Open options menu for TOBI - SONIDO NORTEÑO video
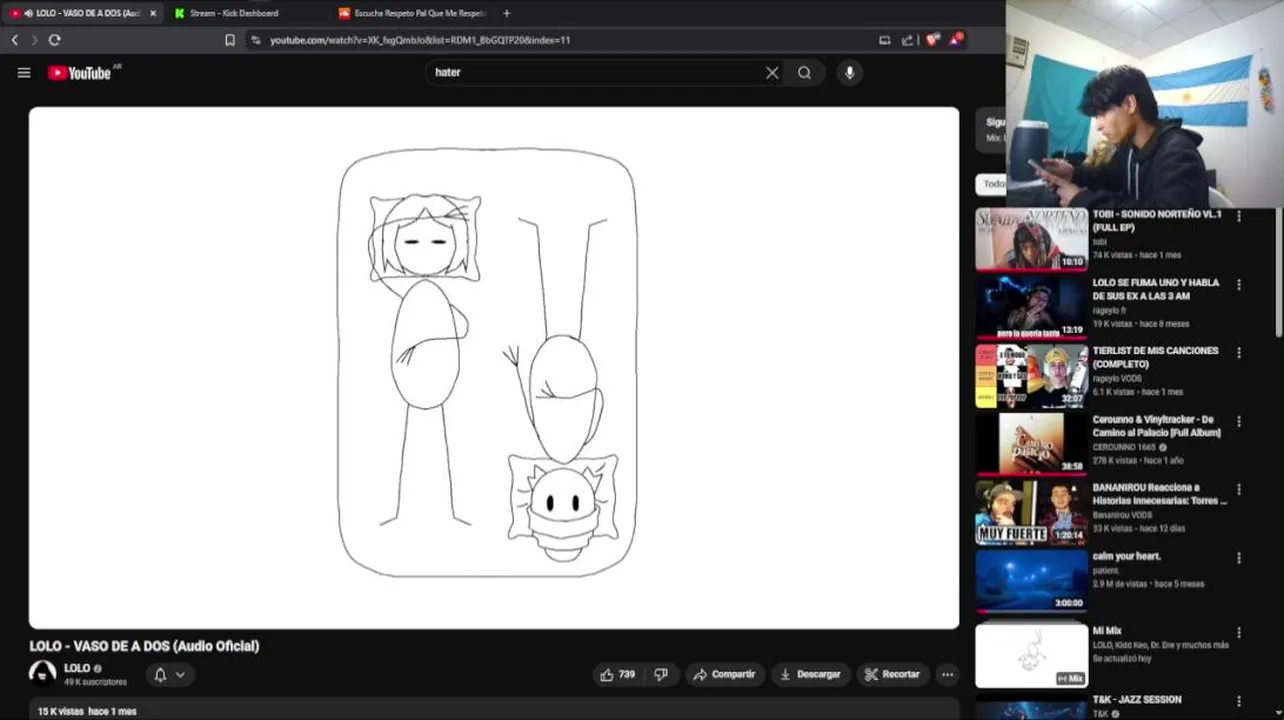This screenshot has height=720, width=1284. [x=1239, y=216]
